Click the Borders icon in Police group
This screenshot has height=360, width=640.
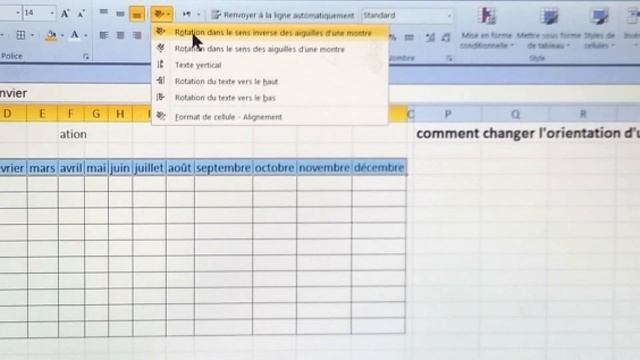click(20, 35)
